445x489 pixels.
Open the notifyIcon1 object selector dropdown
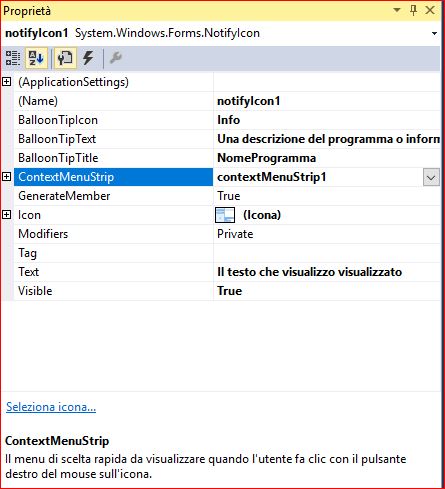coord(434,33)
